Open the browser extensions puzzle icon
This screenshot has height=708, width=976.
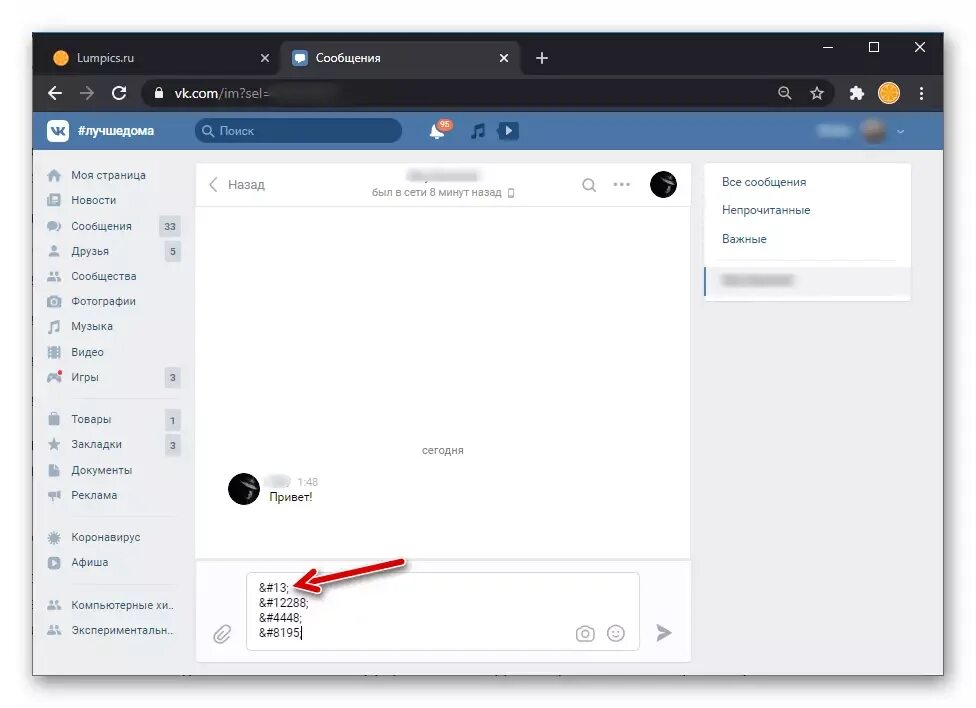pyautogui.click(x=857, y=93)
